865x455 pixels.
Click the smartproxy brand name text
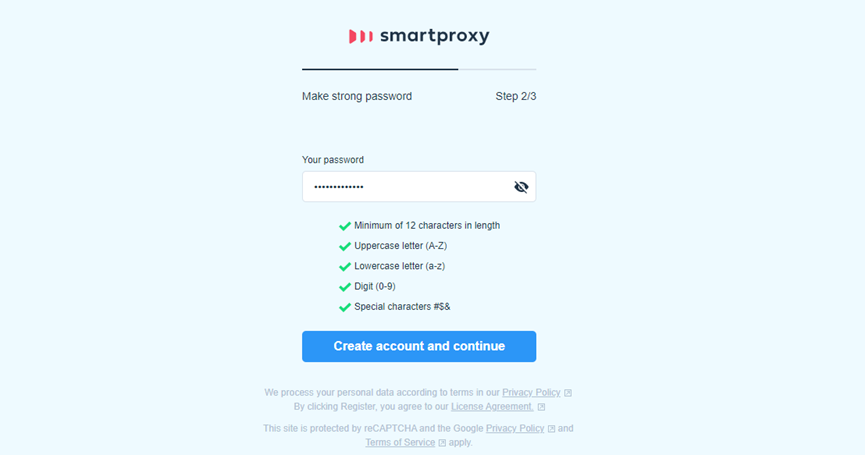coord(435,36)
